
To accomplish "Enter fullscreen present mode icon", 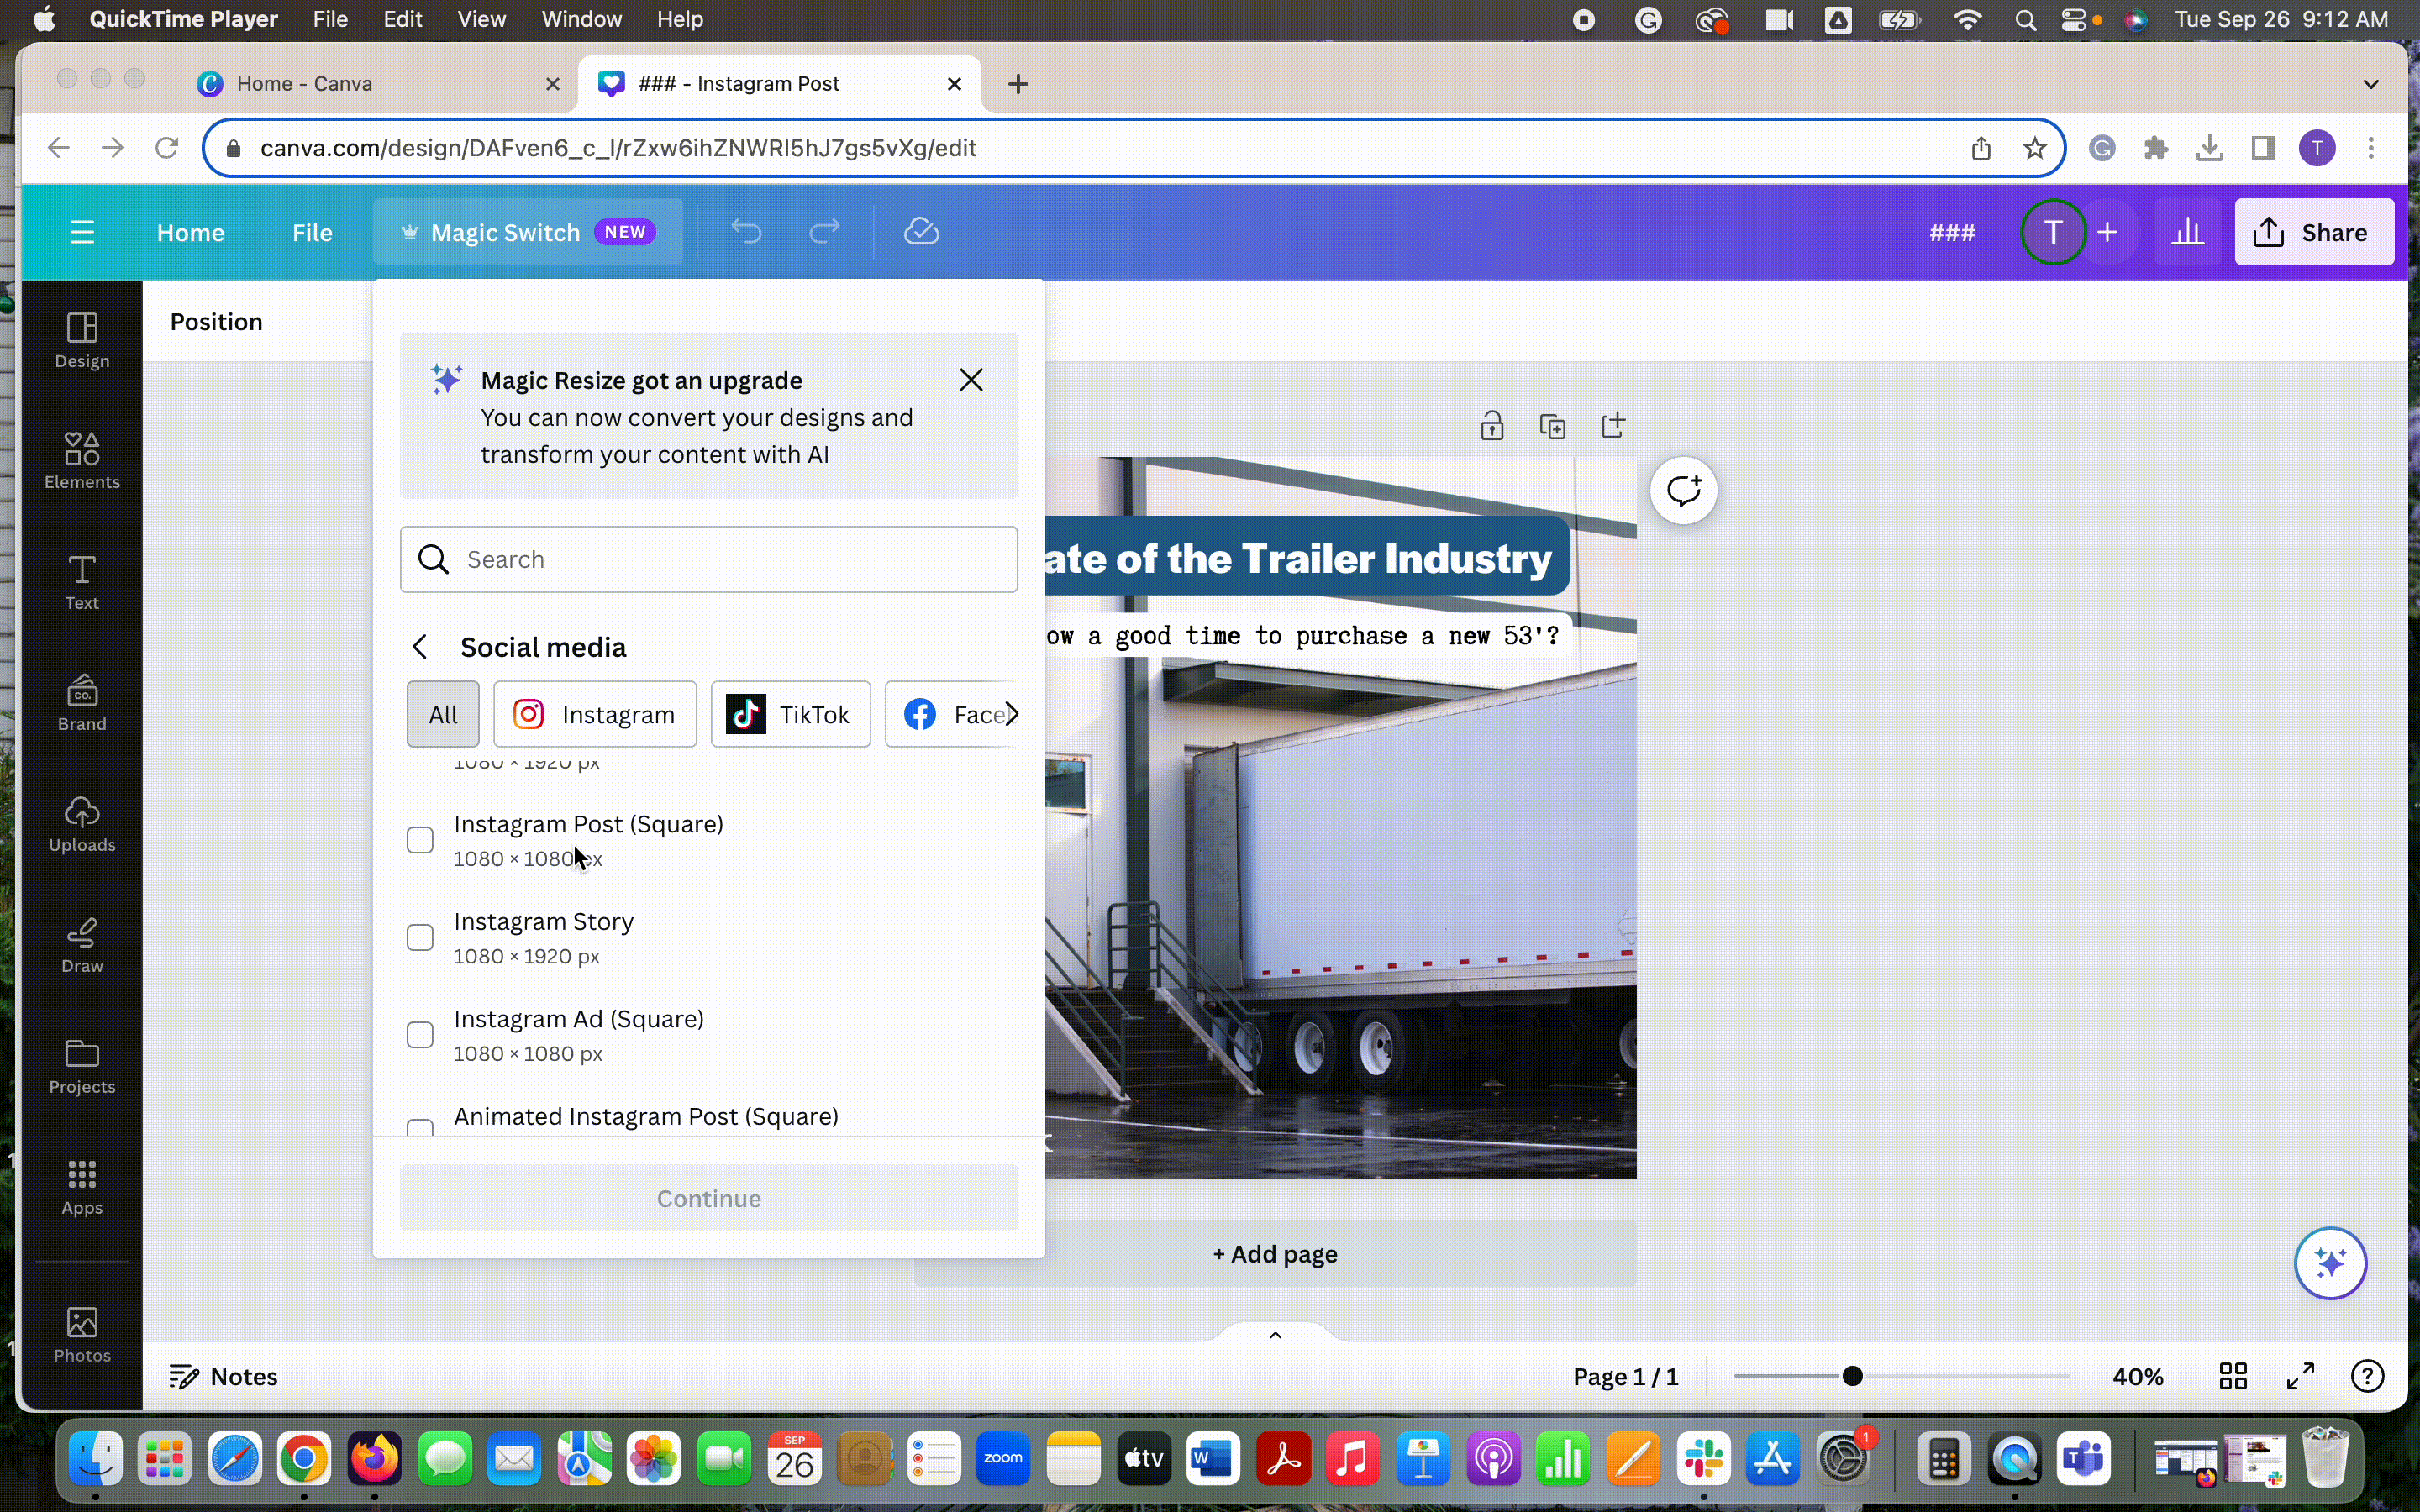I will (x=2302, y=1377).
